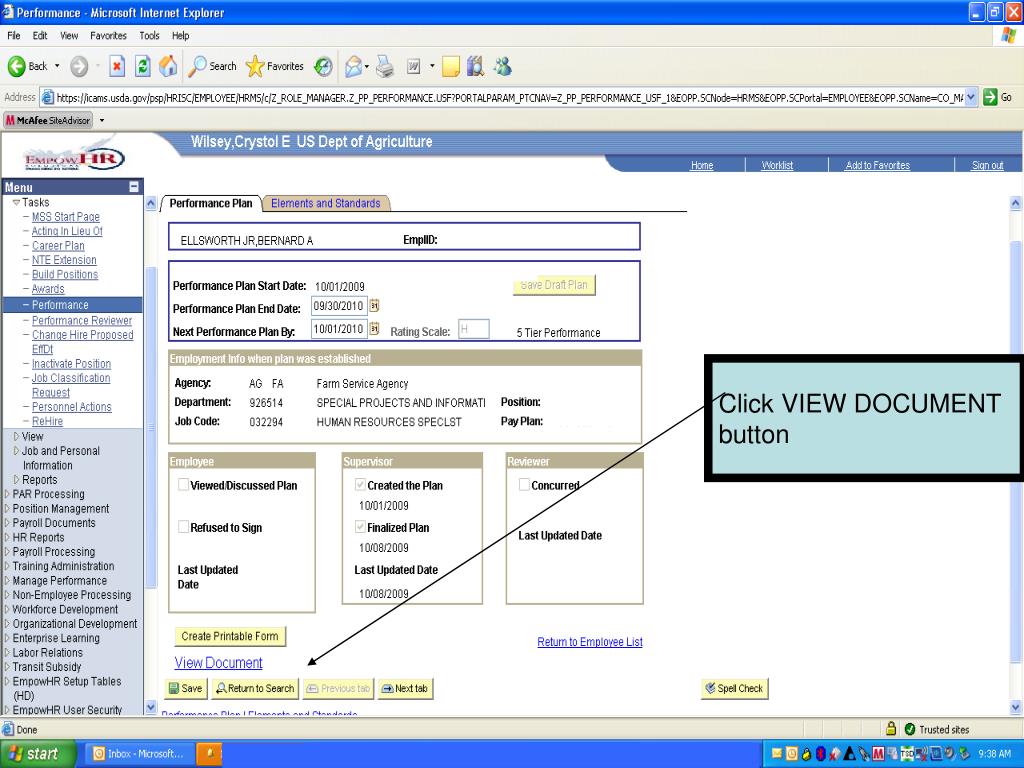Screen dimensions: 1024x768
Task: Switch to Elements and Standards tab
Action: tap(325, 203)
